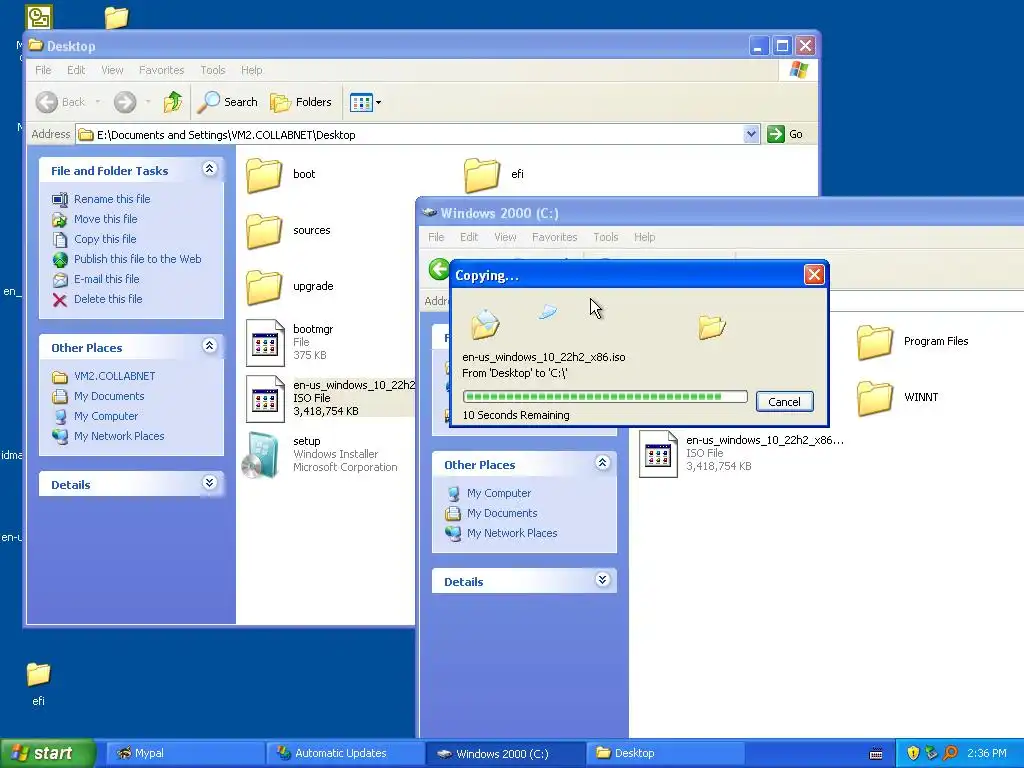
Task: Click Copy this file link
Action: pyautogui.click(x=104, y=239)
